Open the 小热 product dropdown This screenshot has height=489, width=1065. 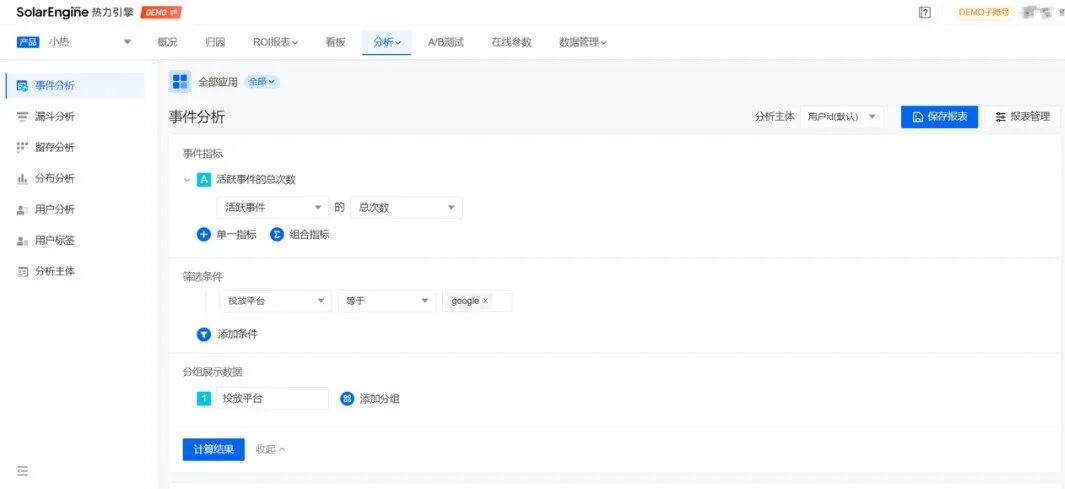click(90, 42)
